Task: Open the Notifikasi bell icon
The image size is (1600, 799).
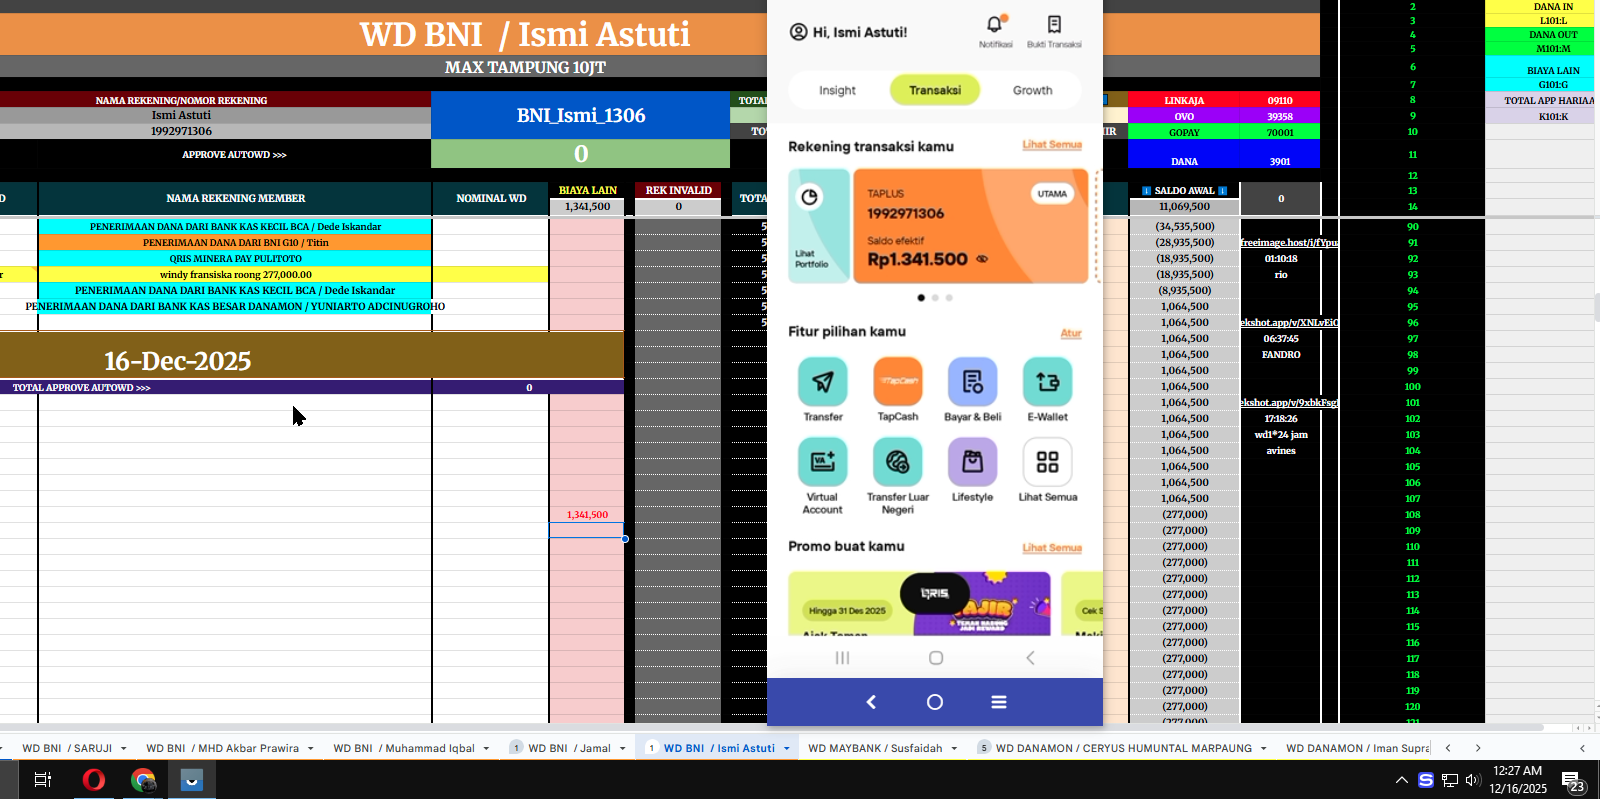Action: tap(995, 24)
